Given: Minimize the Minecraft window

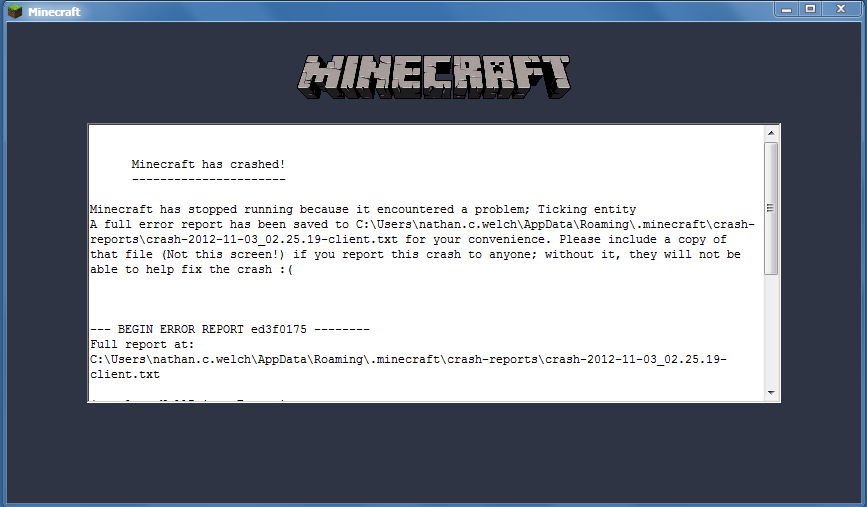Looking at the screenshot, I should click(x=786, y=9).
